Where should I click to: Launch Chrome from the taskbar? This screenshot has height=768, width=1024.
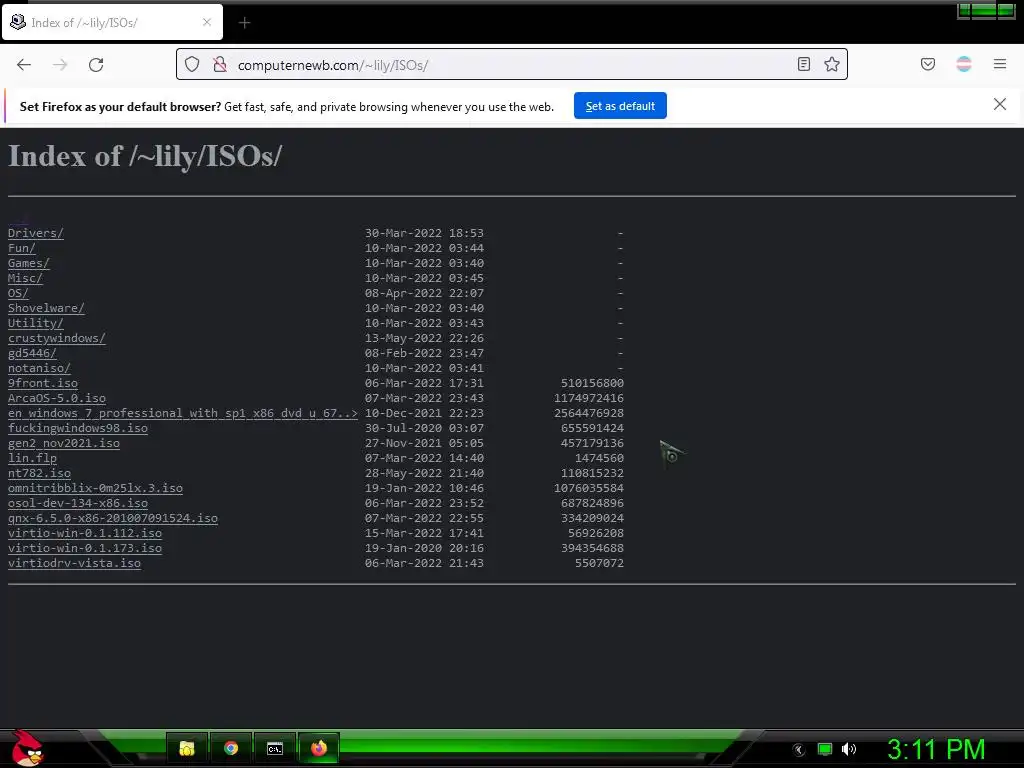pos(231,748)
